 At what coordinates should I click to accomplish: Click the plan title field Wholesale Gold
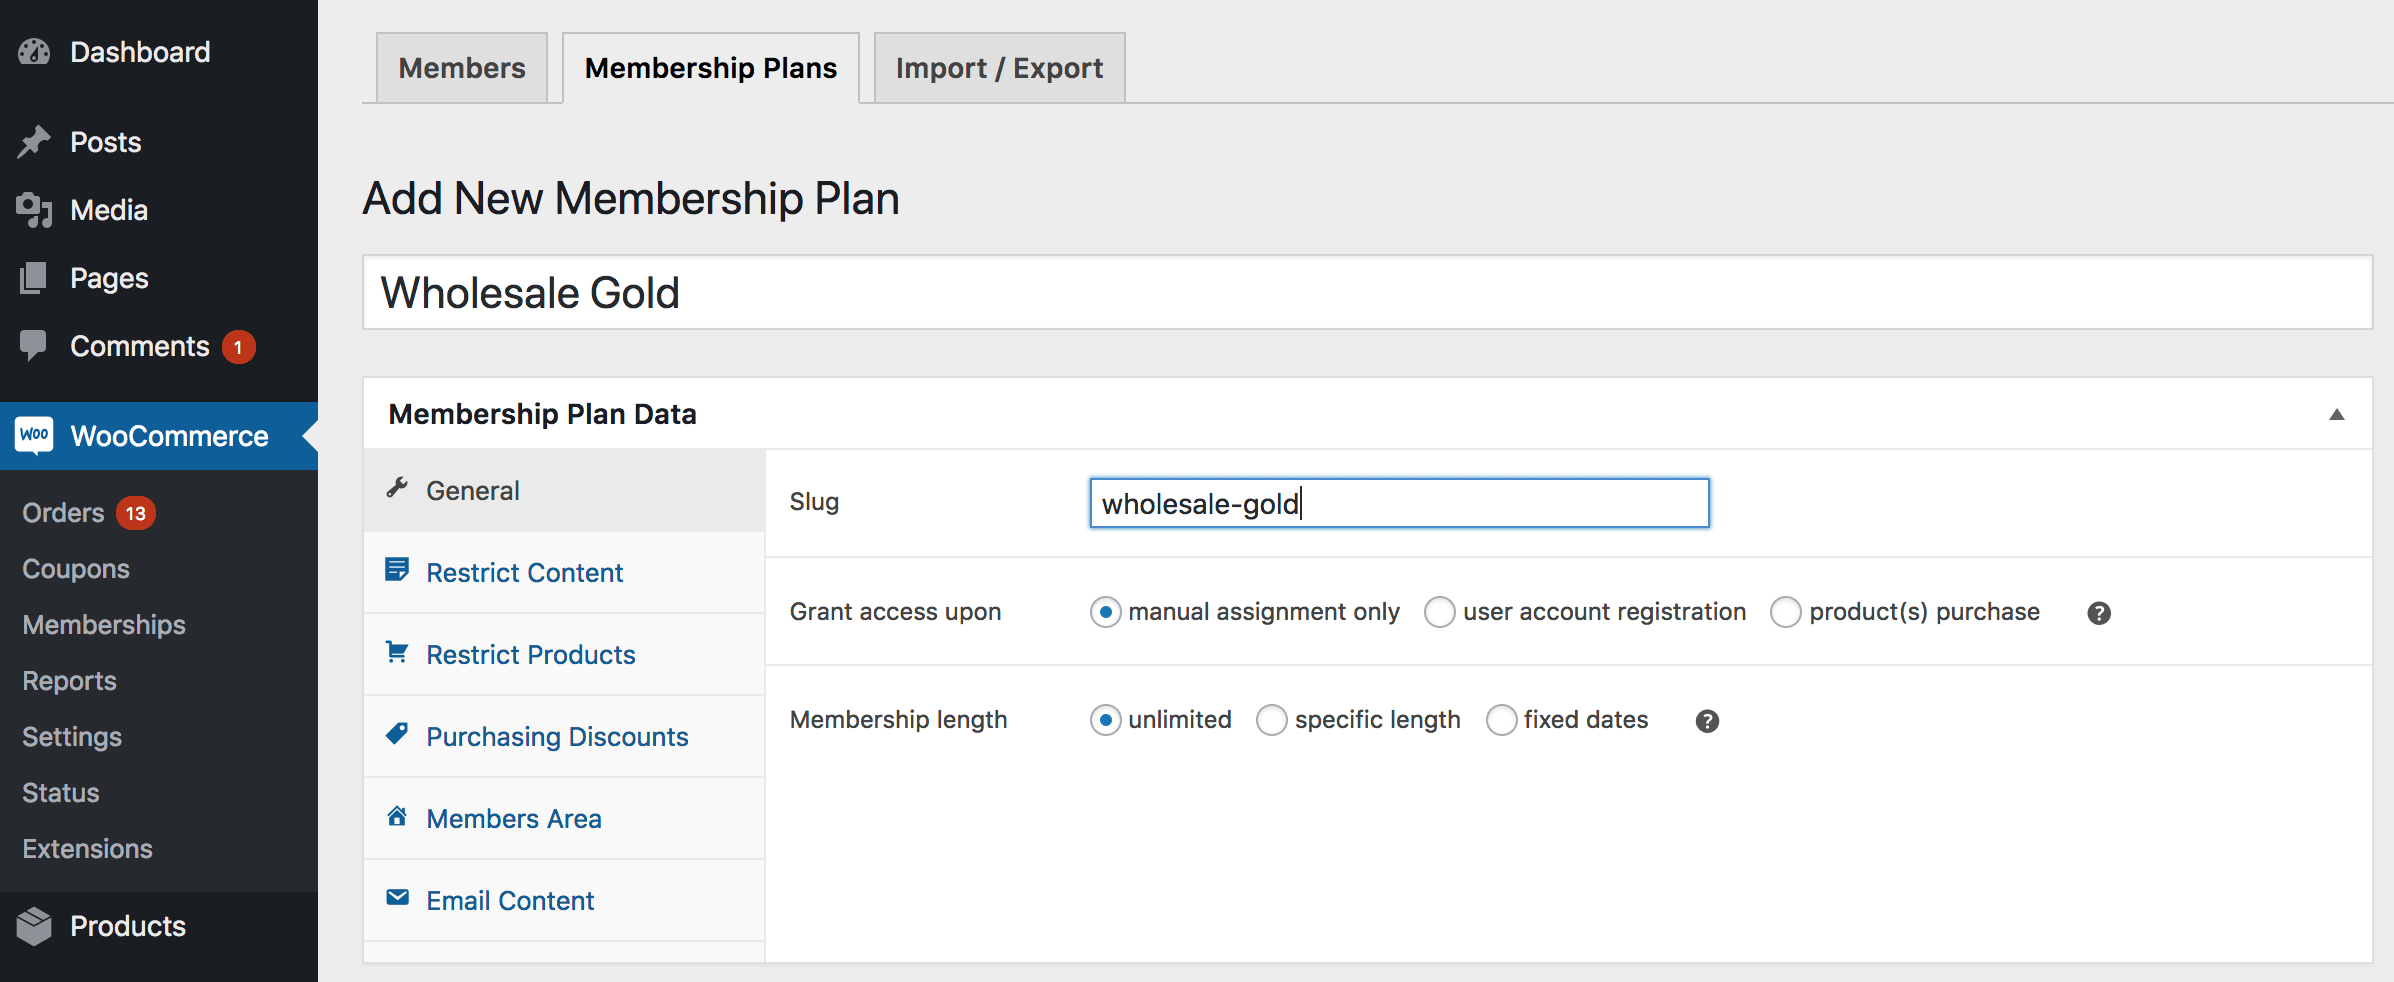pyautogui.click(x=1366, y=293)
